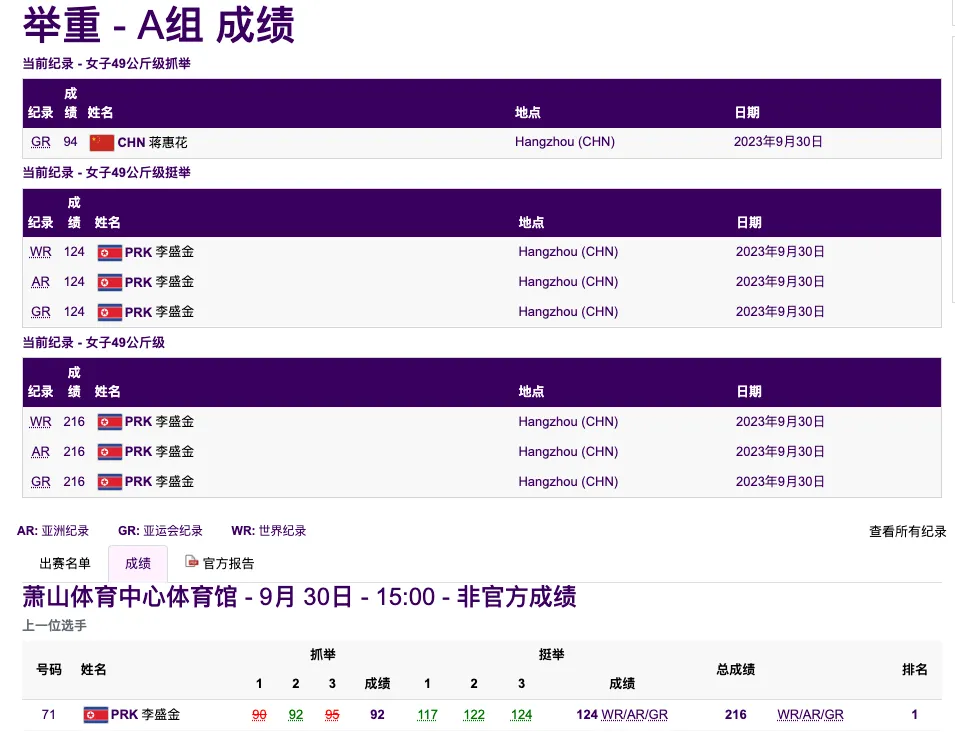Click PRK flag in 挺举 AR record row
The image size is (955, 732).
[109, 282]
